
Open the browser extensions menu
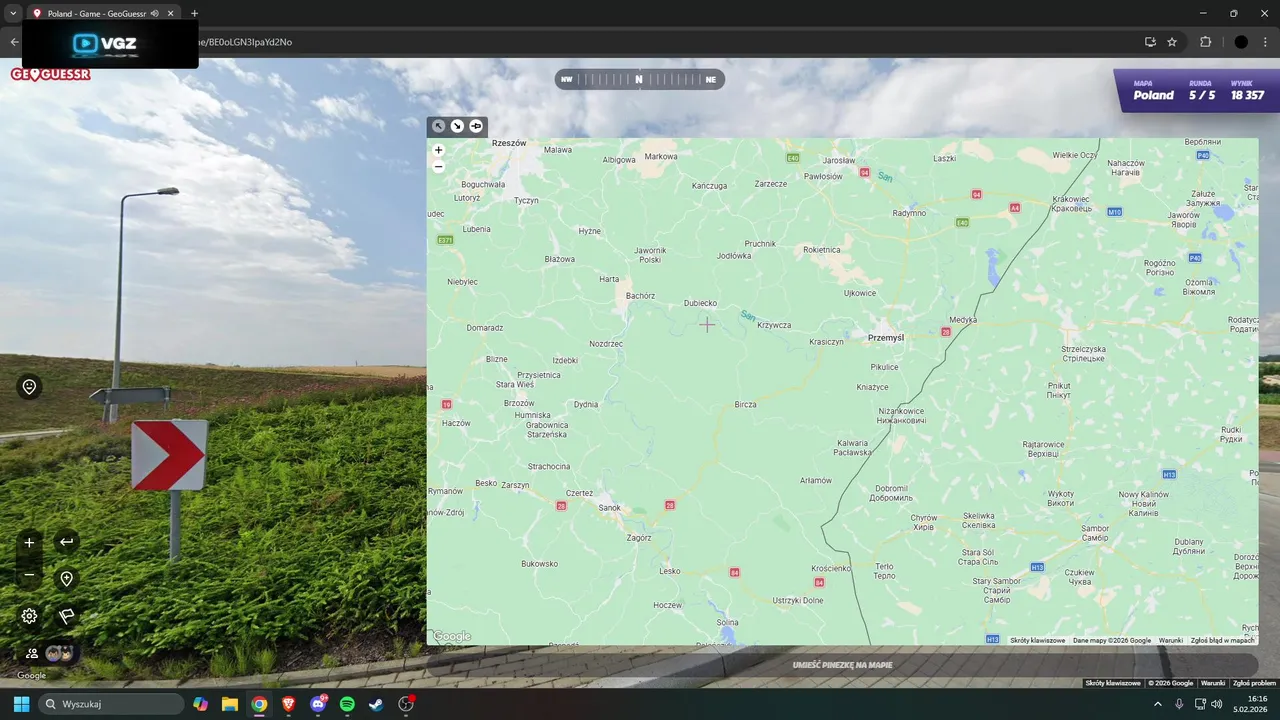click(1205, 42)
